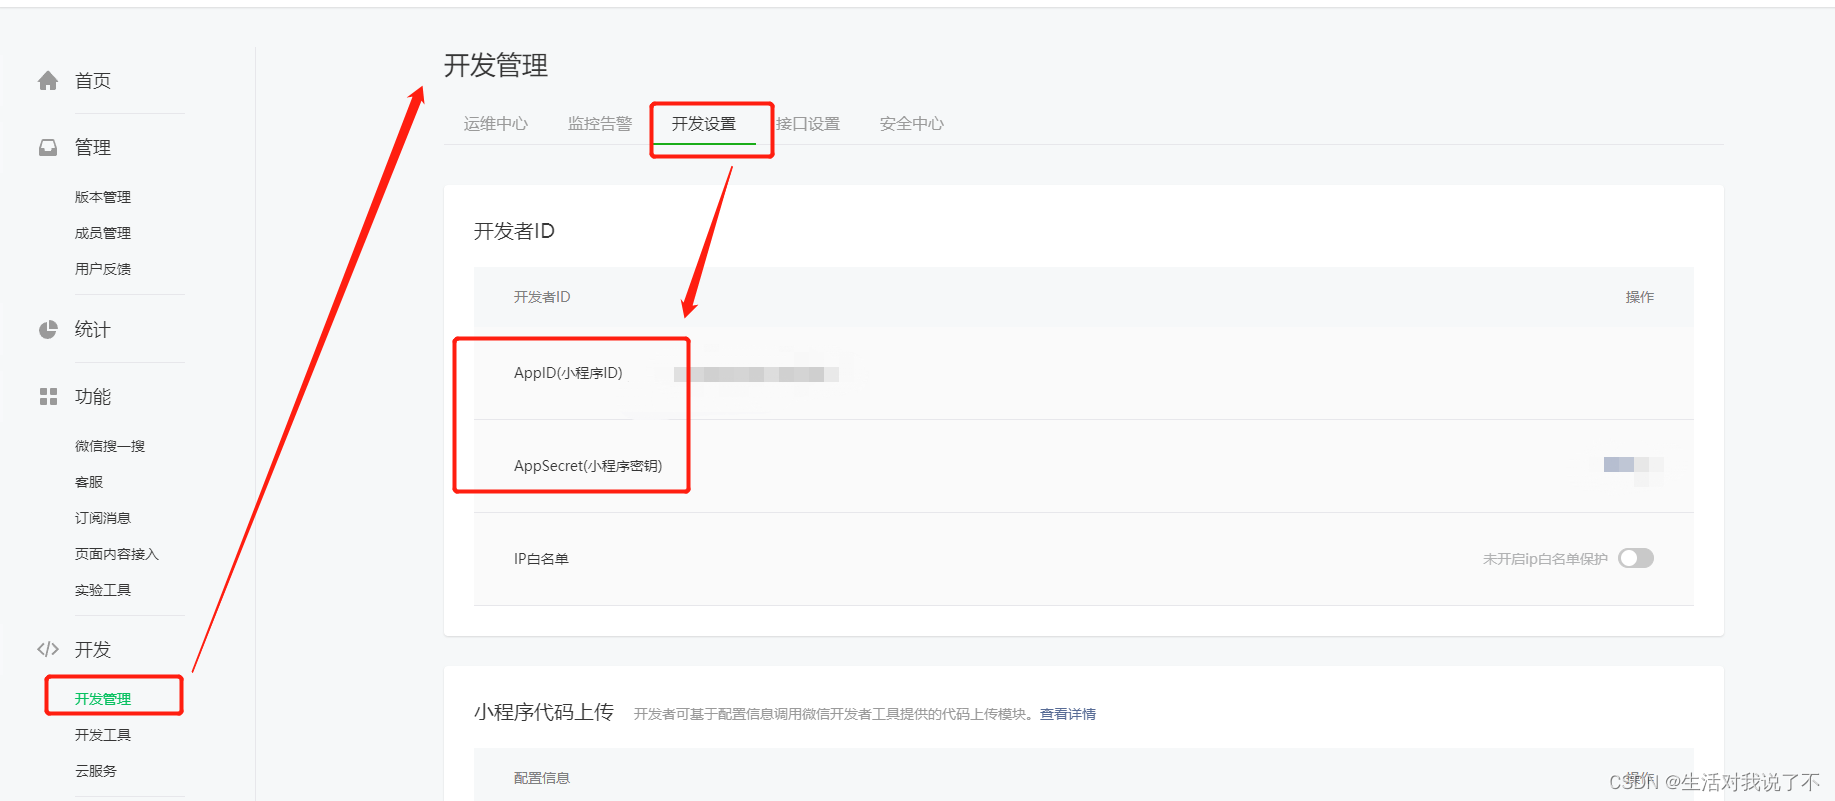Open 微信搜一搜 in the sidebar
Screen dimensions: 1835x801
click(110, 446)
